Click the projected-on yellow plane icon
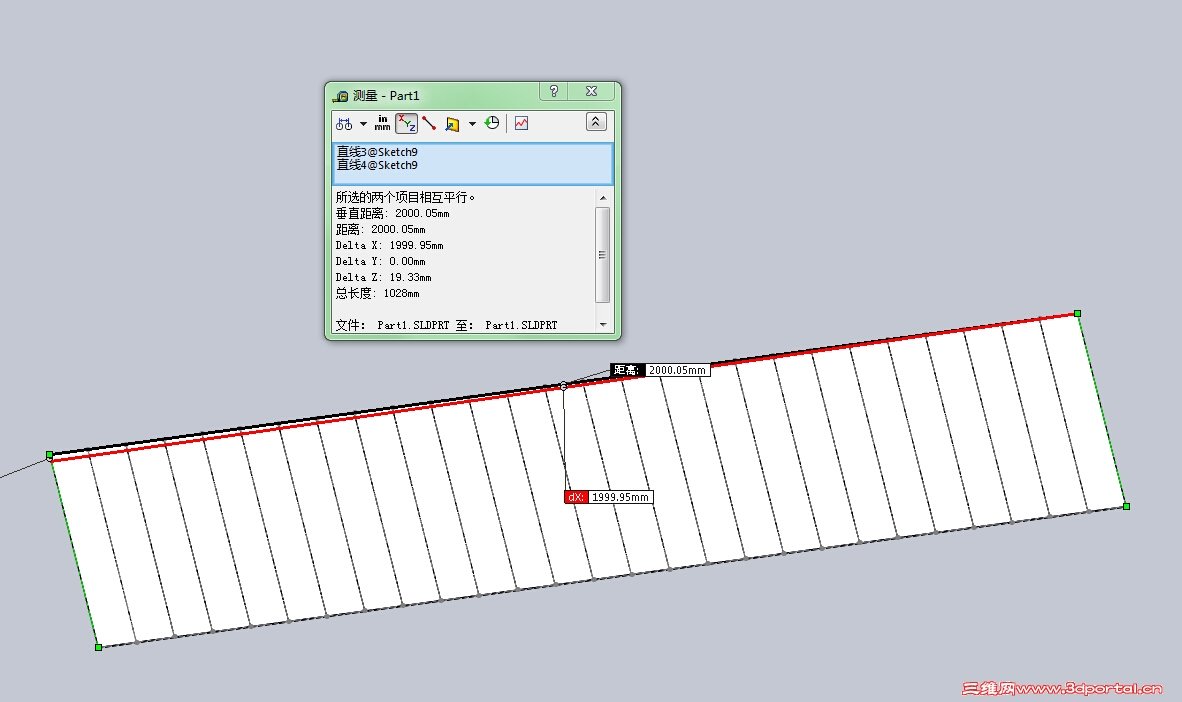This screenshot has width=1182, height=702. (x=452, y=124)
